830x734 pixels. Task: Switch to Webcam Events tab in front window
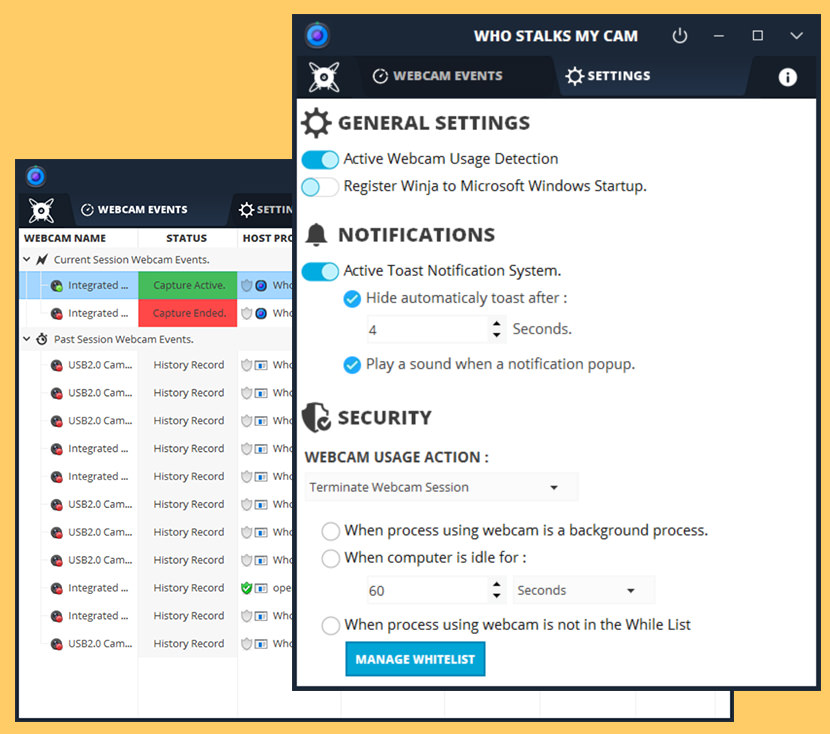click(x=438, y=76)
